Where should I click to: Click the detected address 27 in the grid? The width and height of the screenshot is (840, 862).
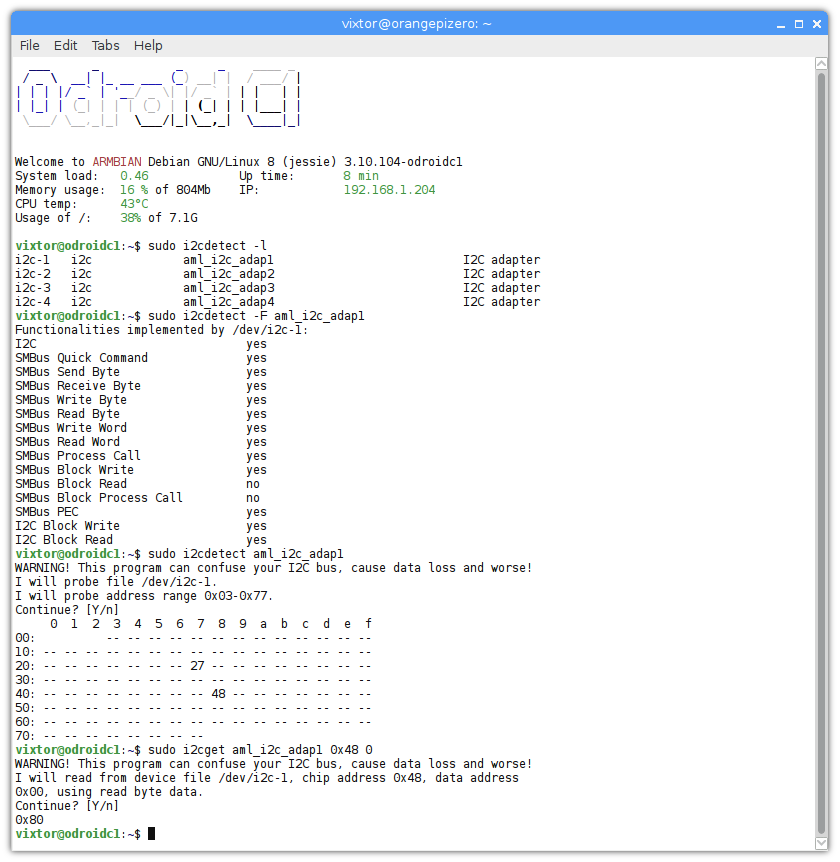198,665
